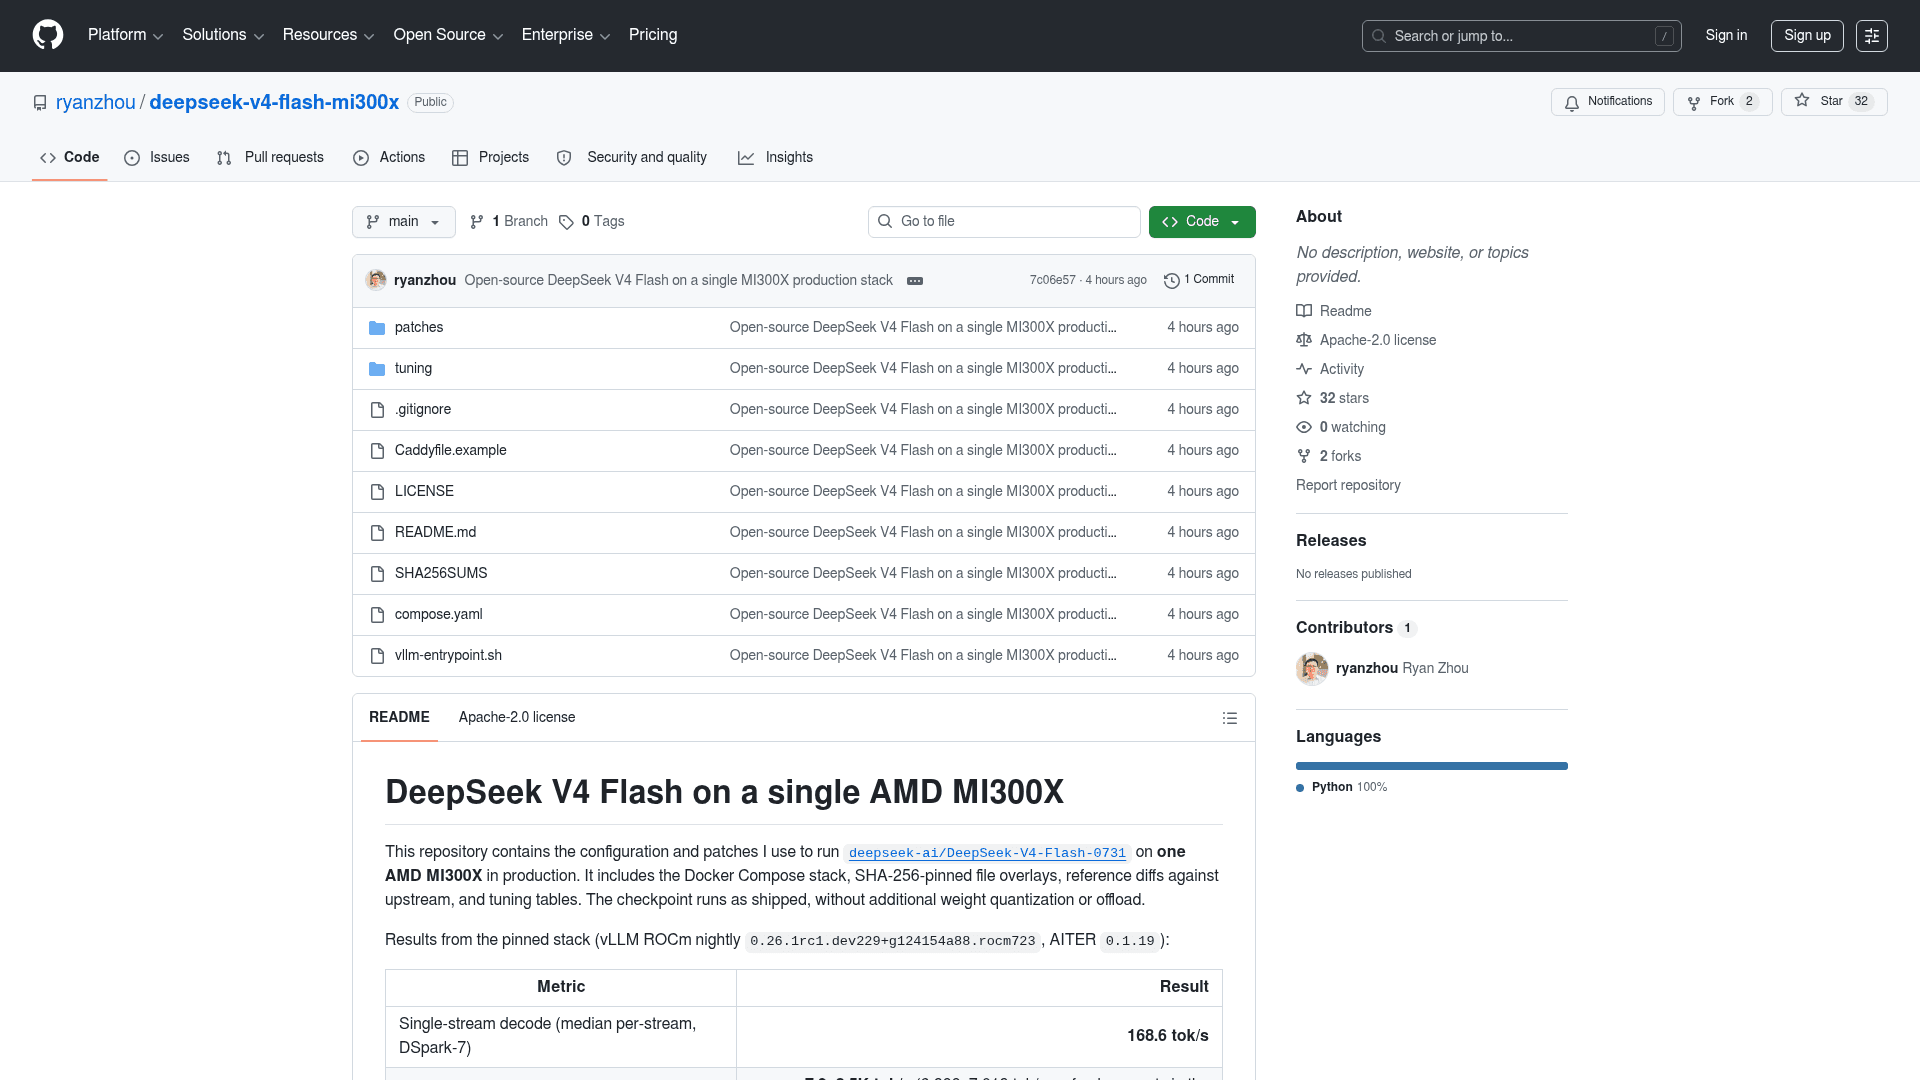Open the vllm-entrypoint.sh file
Image resolution: width=1920 pixels, height=1080 pixels.
pos(448,656)
